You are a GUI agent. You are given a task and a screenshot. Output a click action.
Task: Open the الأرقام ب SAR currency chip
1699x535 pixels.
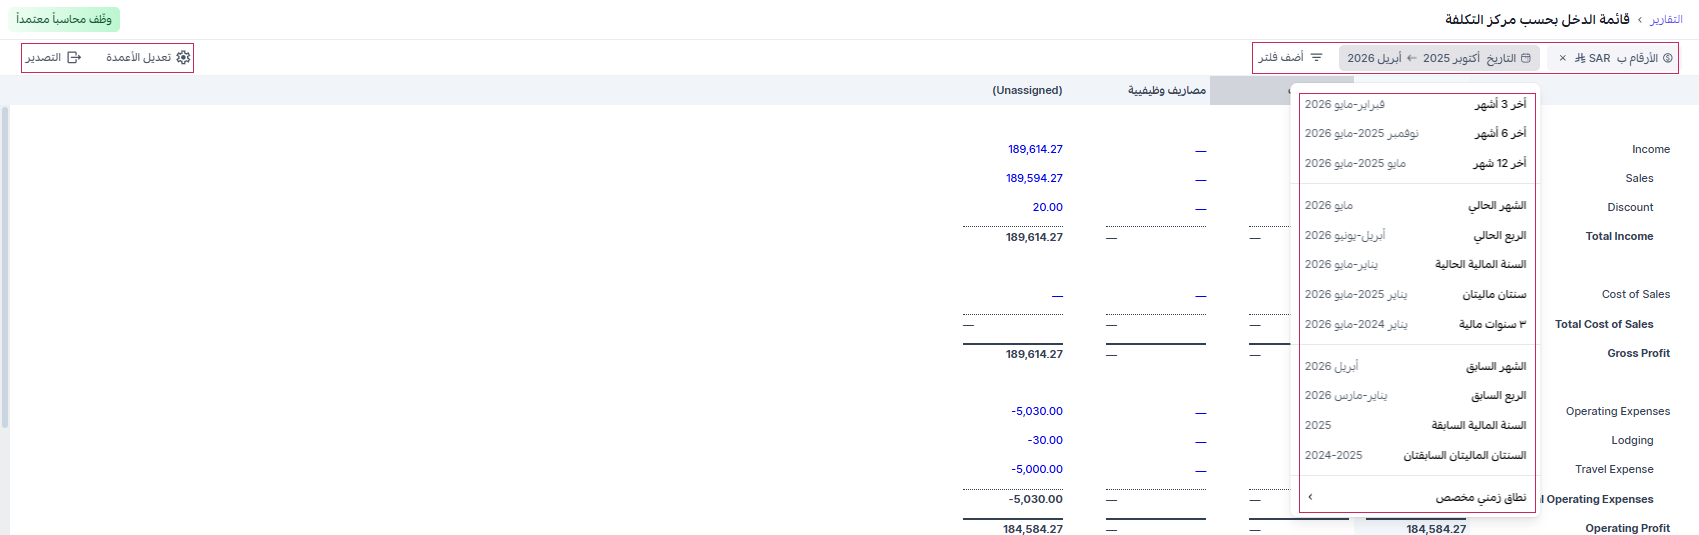pos(1623,58)
